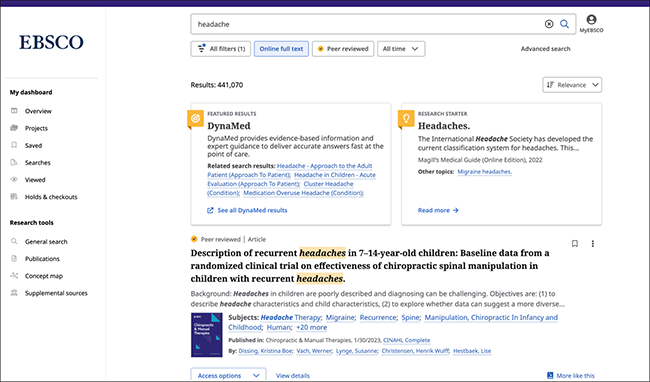This screenshot has height=382, width=650.
Task: Select Spine subject link
Action: [410, 317]
